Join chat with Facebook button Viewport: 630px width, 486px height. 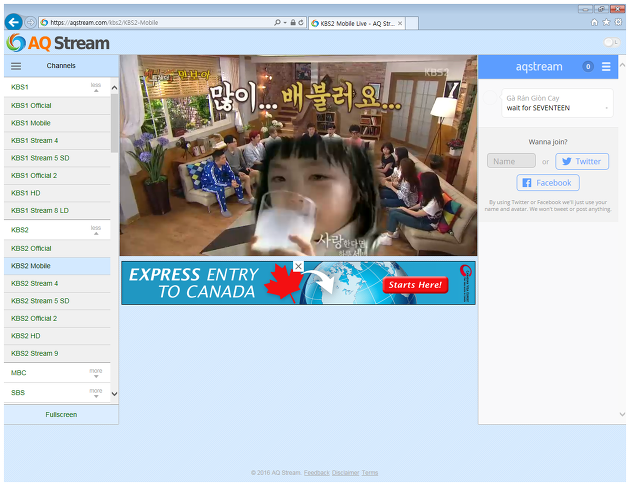click(548, 183)
